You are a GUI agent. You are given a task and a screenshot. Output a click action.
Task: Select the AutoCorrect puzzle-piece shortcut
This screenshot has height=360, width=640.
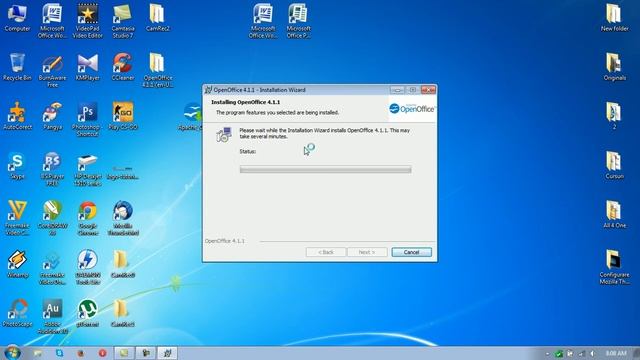pos(17,116)
